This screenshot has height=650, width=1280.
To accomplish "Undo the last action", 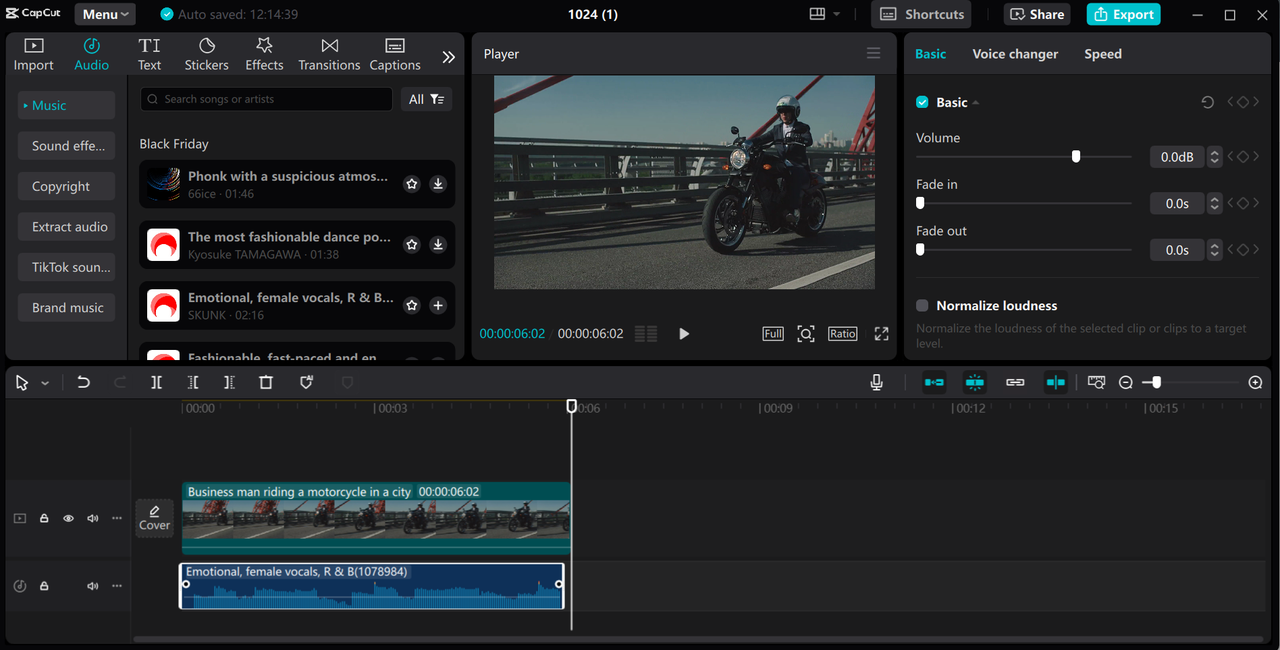I will click(83, 382).
